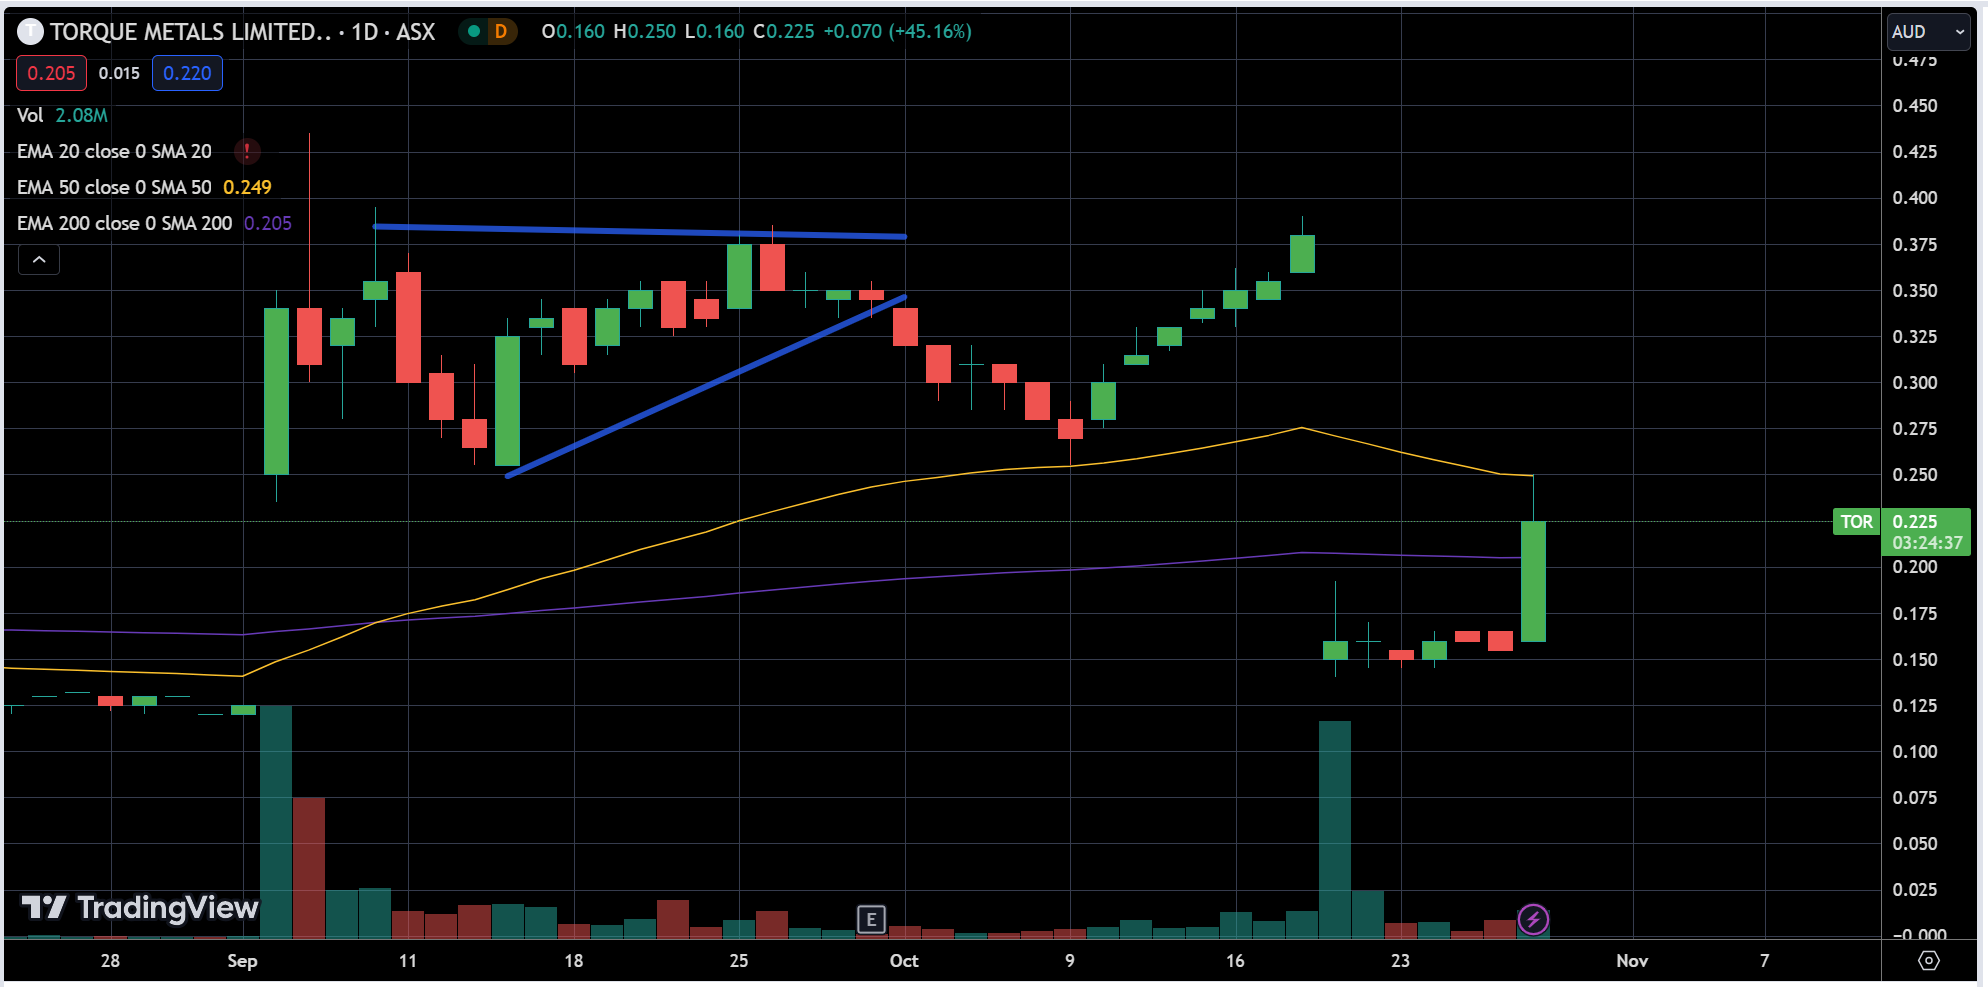The image size is (1988, 987).
Task: Click the 0.015 spread value
Action: 119,73
